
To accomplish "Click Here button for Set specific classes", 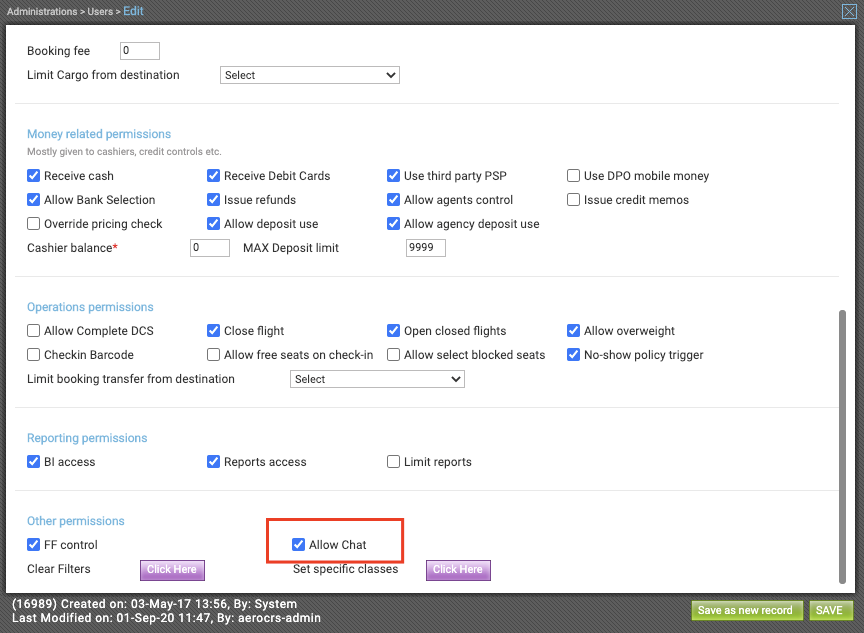I will pyautogui.click(x=458, y=570).
